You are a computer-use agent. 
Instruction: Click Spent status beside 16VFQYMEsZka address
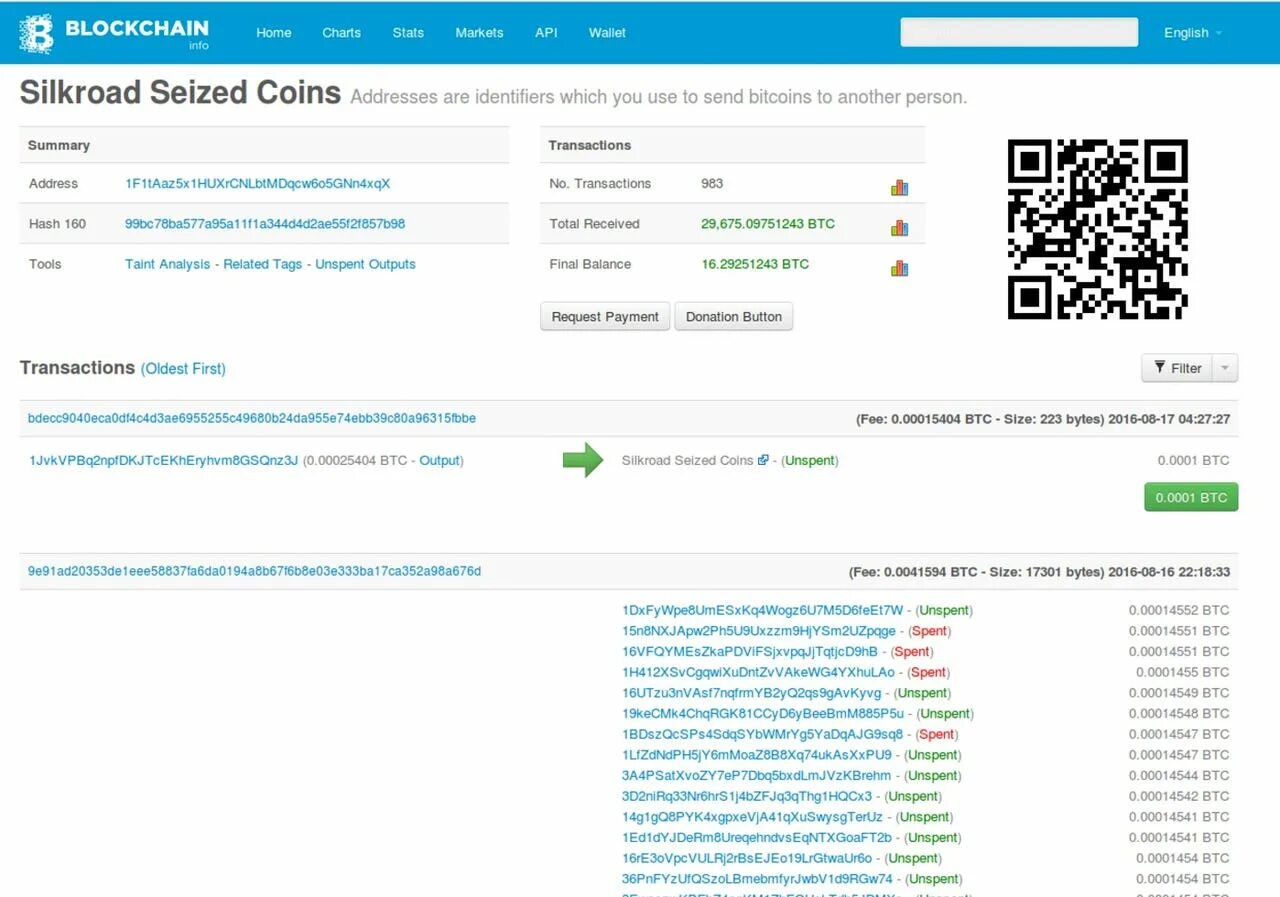pyautogui.click(x=912, y=651)
